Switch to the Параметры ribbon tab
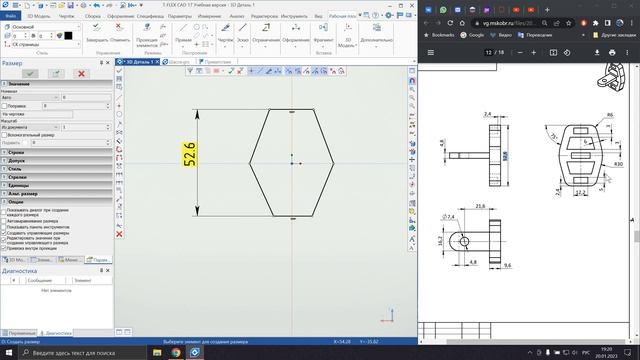Viewport: 640px width, 360px height. [x=180, y=16]
